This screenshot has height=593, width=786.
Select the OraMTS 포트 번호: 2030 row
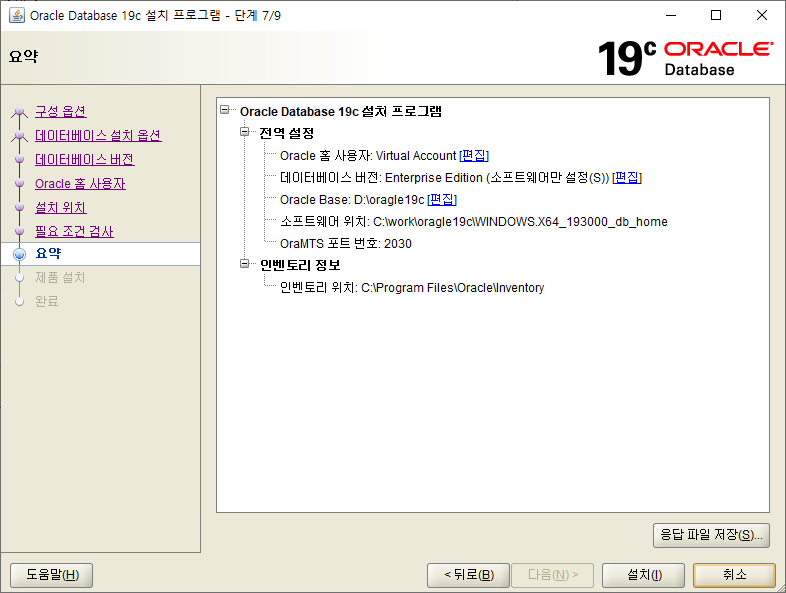(x=346, y=244)
